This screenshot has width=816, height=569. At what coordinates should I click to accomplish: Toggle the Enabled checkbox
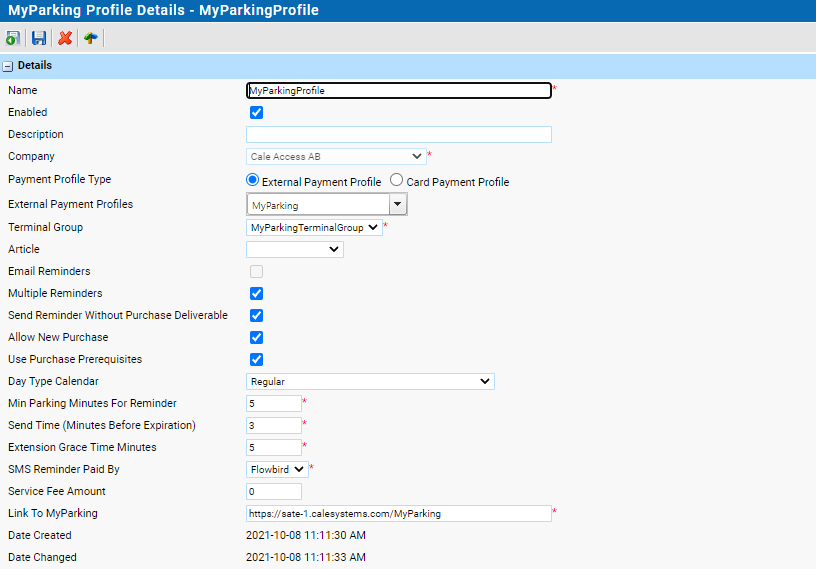(257, 112)
